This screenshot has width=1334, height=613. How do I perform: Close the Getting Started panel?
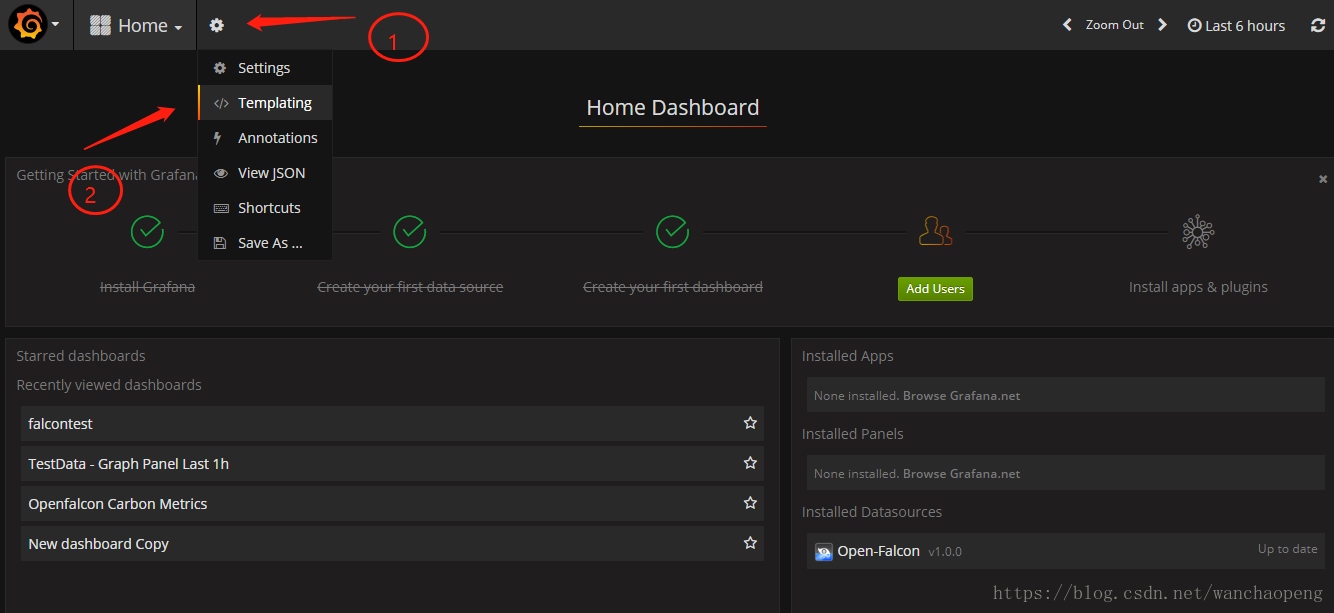1323,179
